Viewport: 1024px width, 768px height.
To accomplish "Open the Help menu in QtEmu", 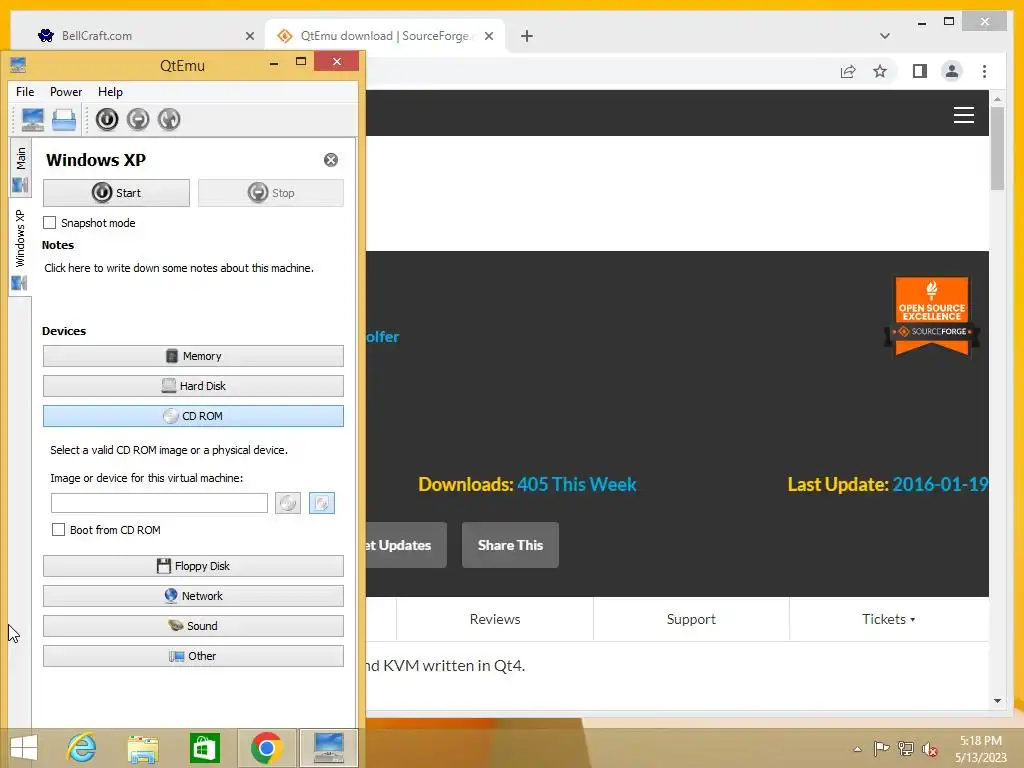I will click(x=110, y=92).
